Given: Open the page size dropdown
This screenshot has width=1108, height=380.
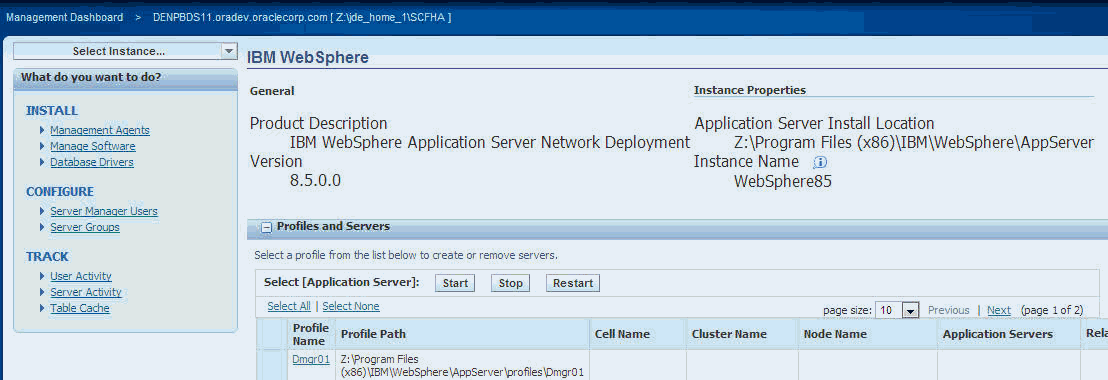Looking at the screenshot, I should point(897,310).
